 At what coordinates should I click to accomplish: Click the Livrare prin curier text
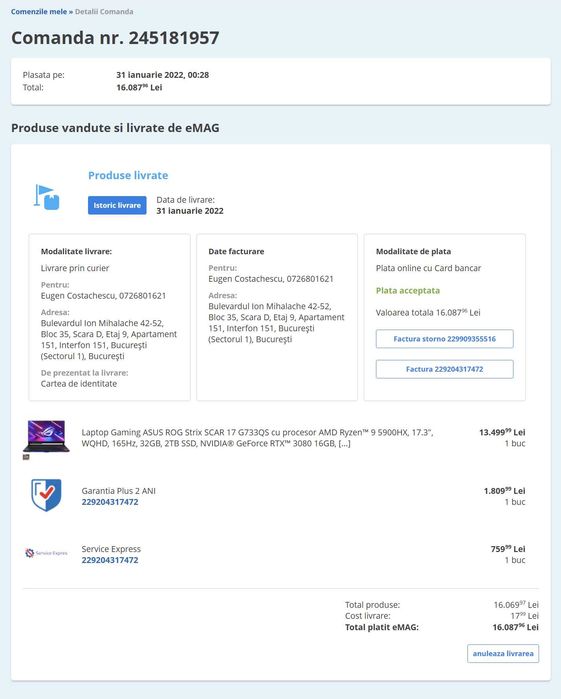(x=75, y=268)
